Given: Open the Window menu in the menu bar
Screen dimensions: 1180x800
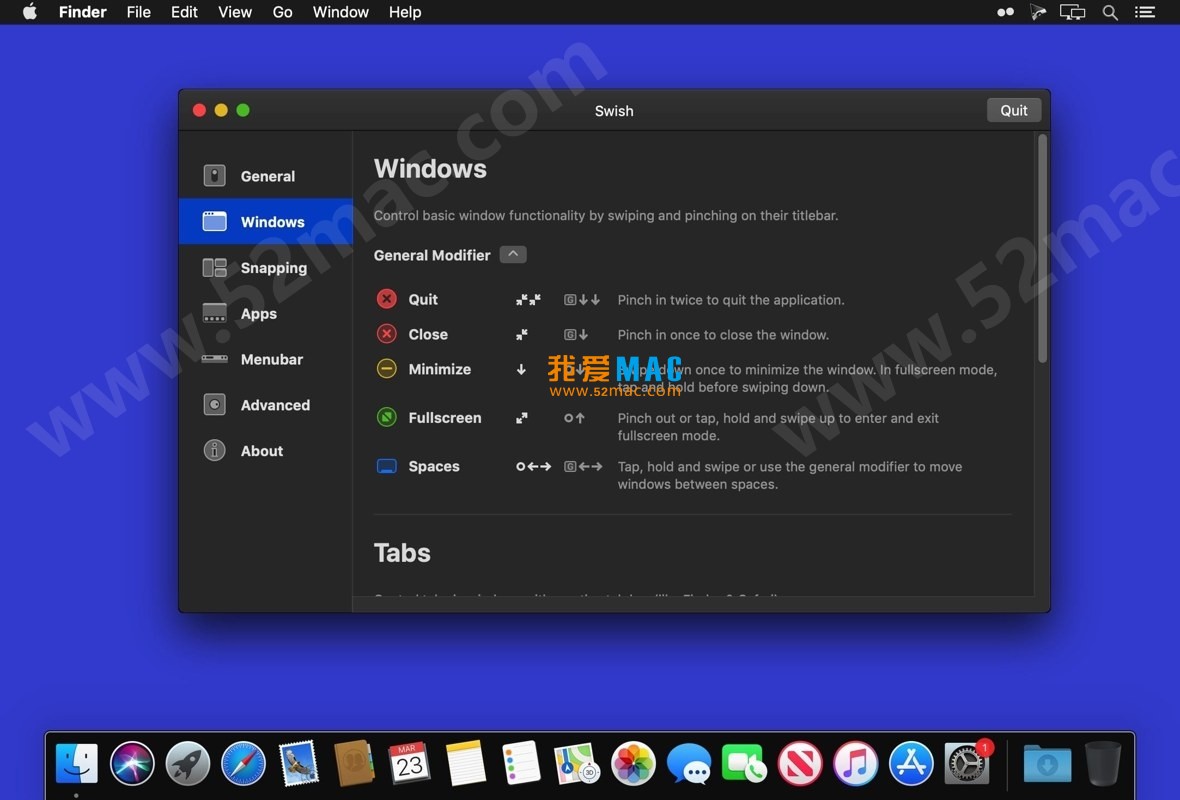Looking at the screenshot, I should pos(341,12).
